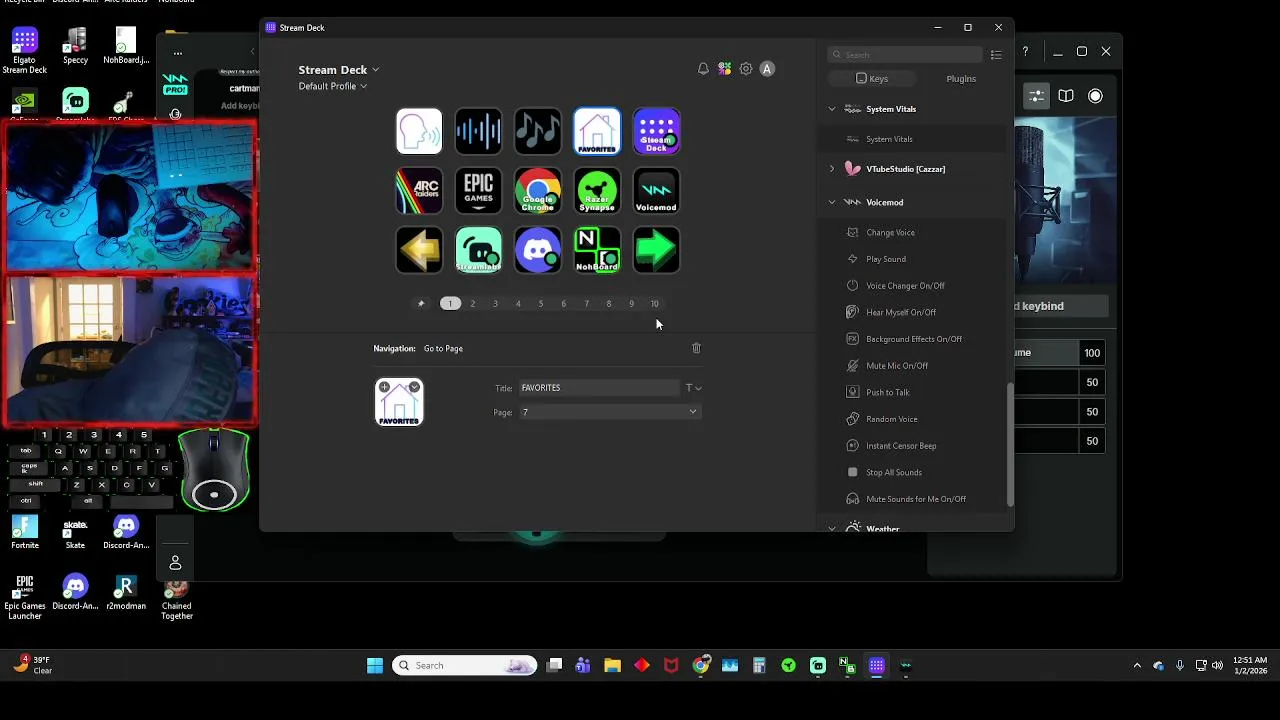Go to page 7
The image size is (1280, 720).
586,304
